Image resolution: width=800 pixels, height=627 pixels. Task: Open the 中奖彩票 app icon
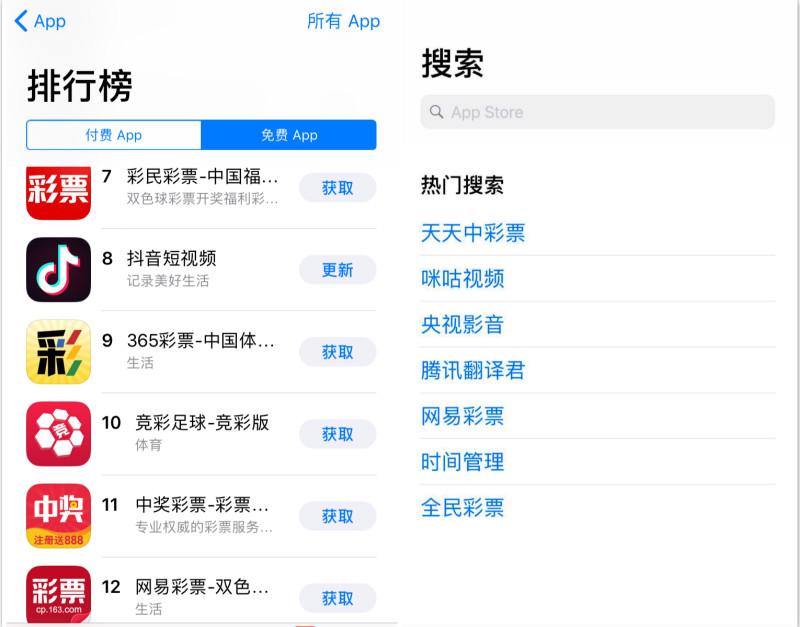(58, 516)
